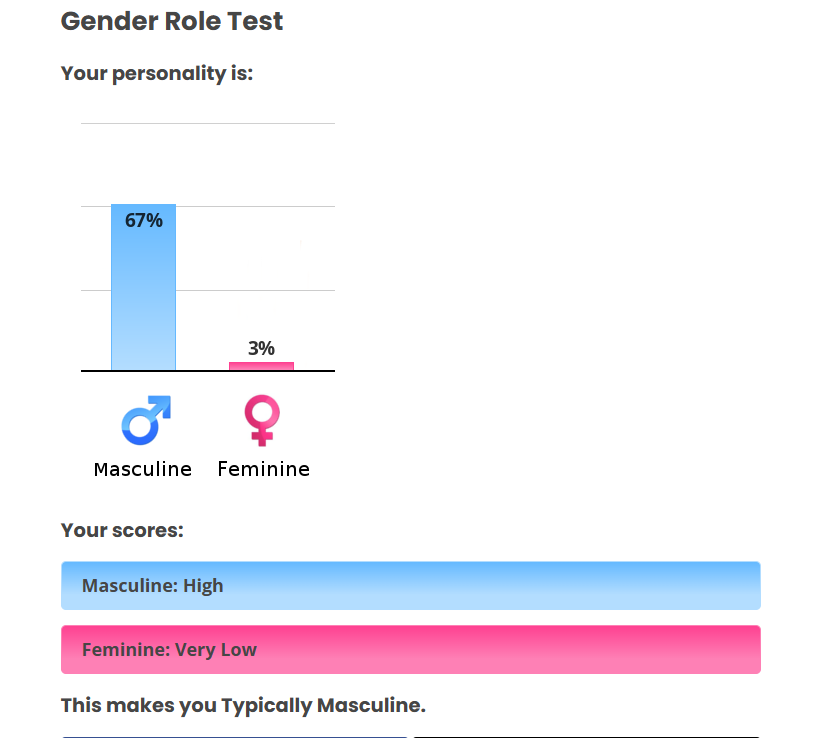Click the partially visible bottom-left button
The image size is (826, 738).
click(235, 736)
